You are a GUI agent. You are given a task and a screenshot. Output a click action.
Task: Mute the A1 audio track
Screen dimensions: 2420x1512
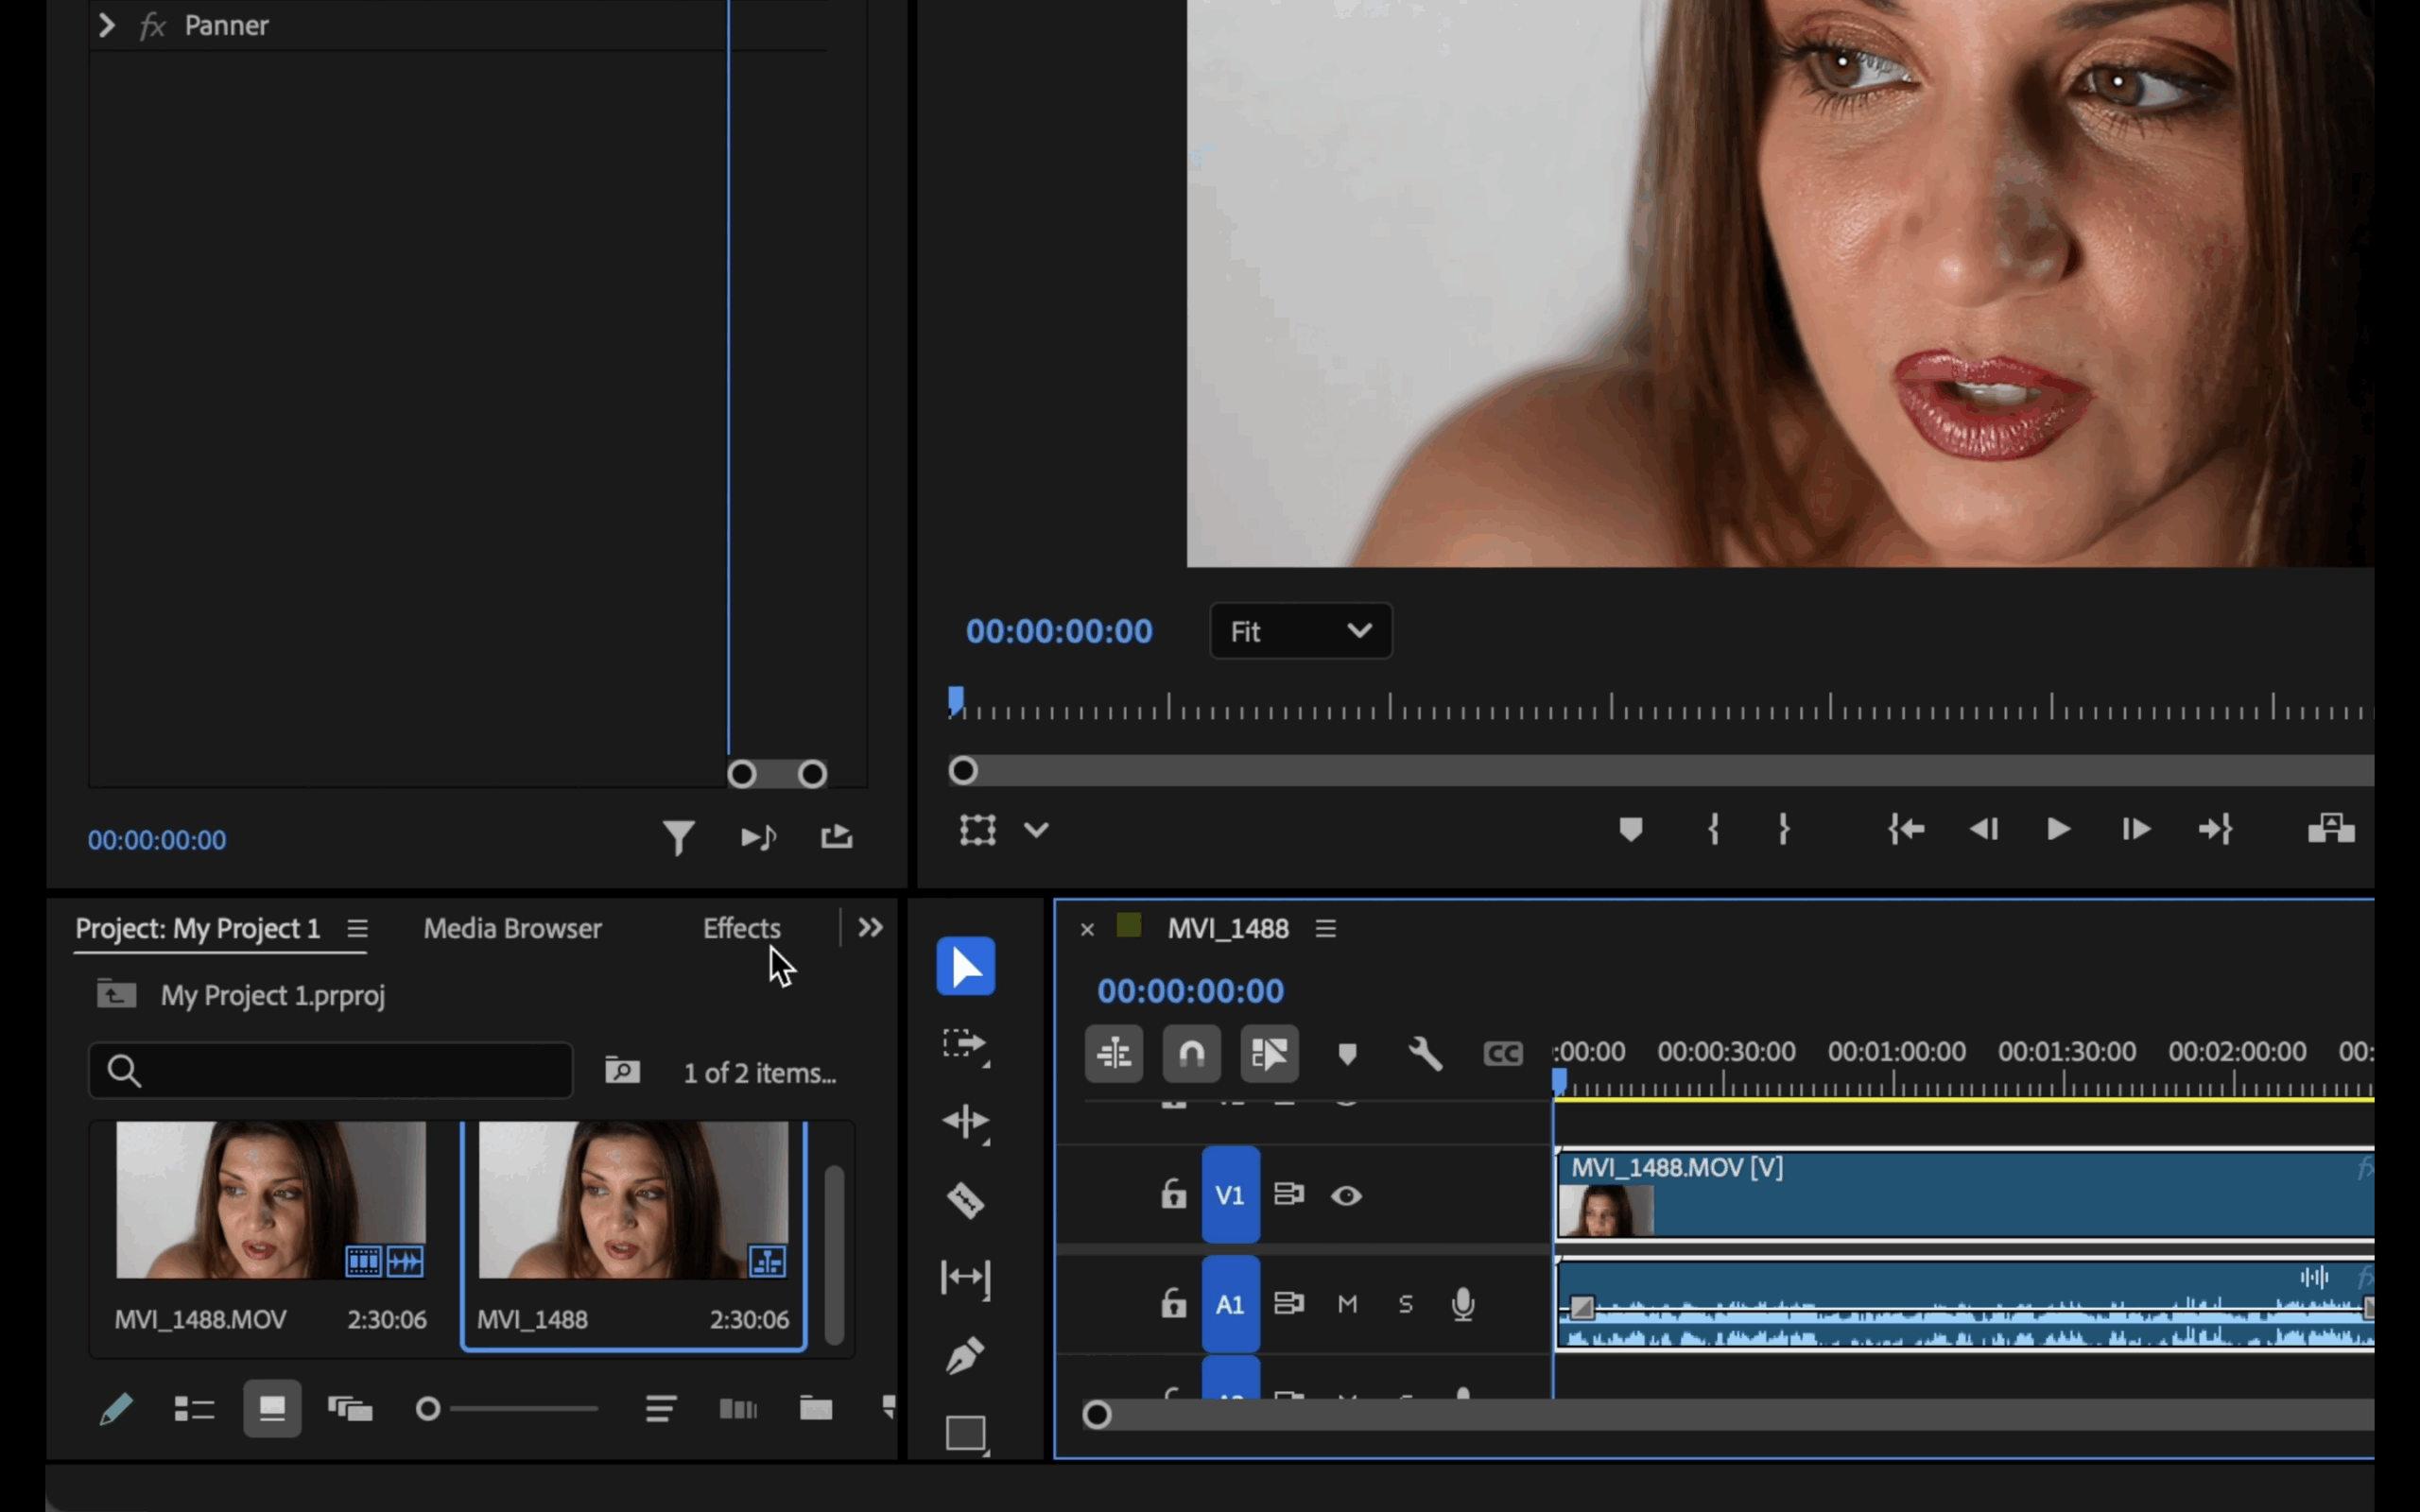tap(1347, 1304)
